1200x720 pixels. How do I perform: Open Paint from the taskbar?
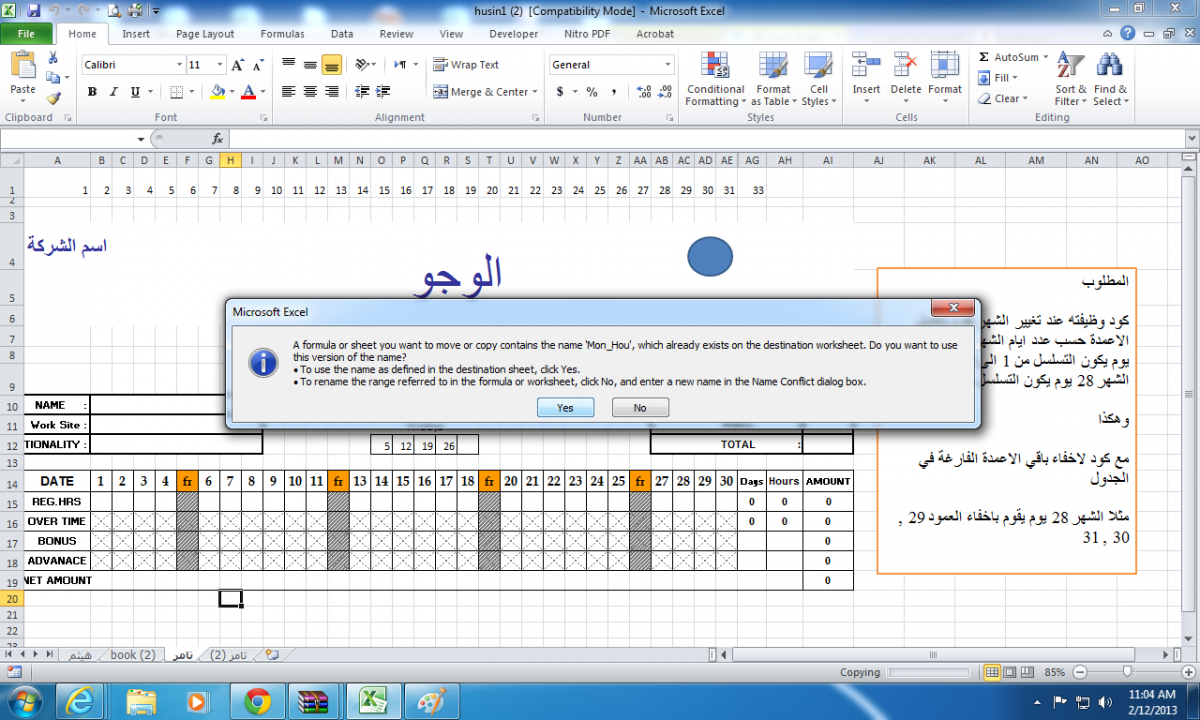[431, 701]
